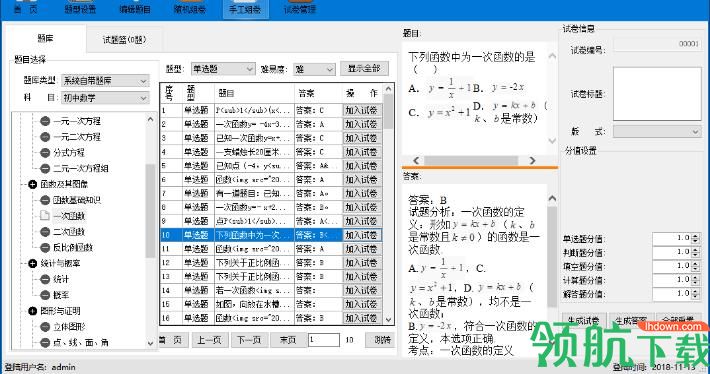710x374 pixels.
Task: Click the minus icon beside 二次函数
Action: tap(45, 232)
